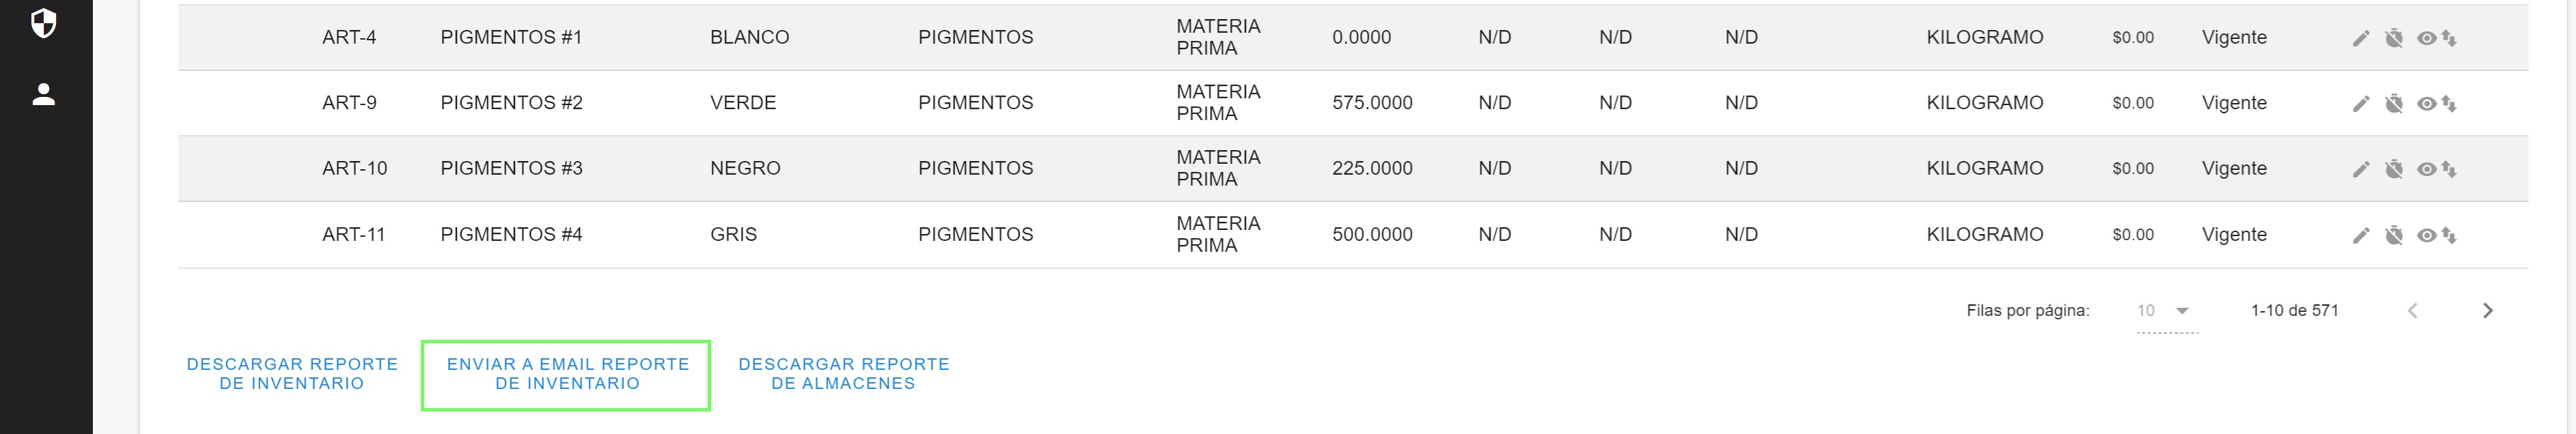Screen dimensions: 2576x434
Task: Click the up-down arrows icon for ART-11
Action: click(x=2449, y=235)
